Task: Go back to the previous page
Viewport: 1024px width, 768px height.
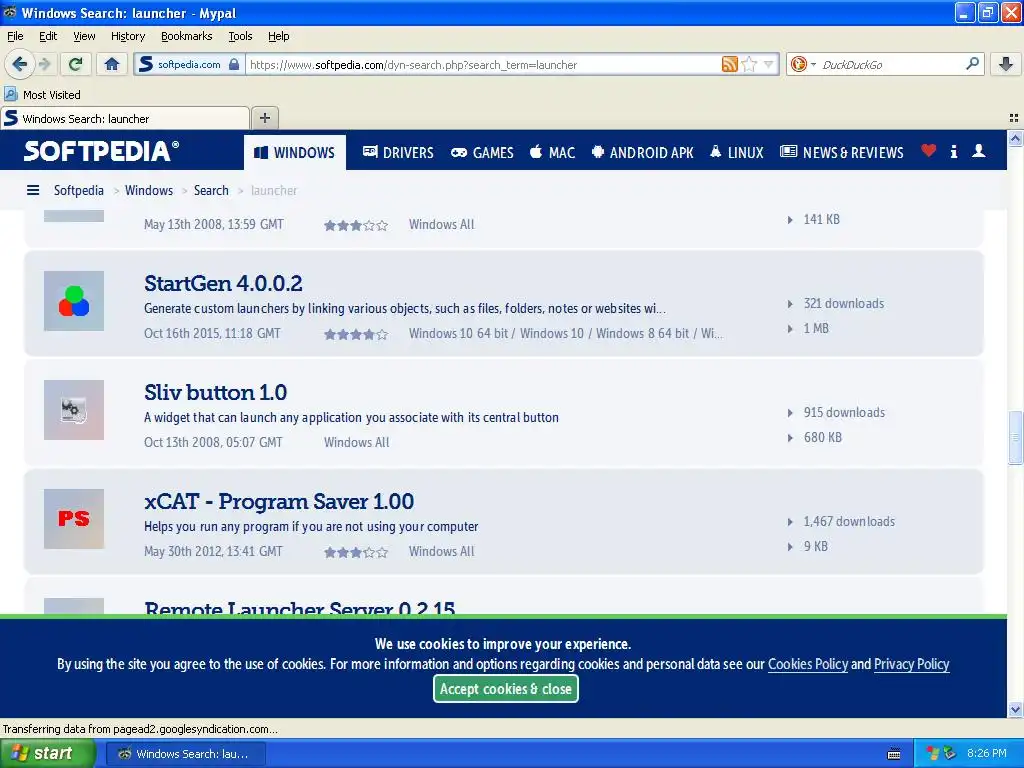Action: point(20,64)
